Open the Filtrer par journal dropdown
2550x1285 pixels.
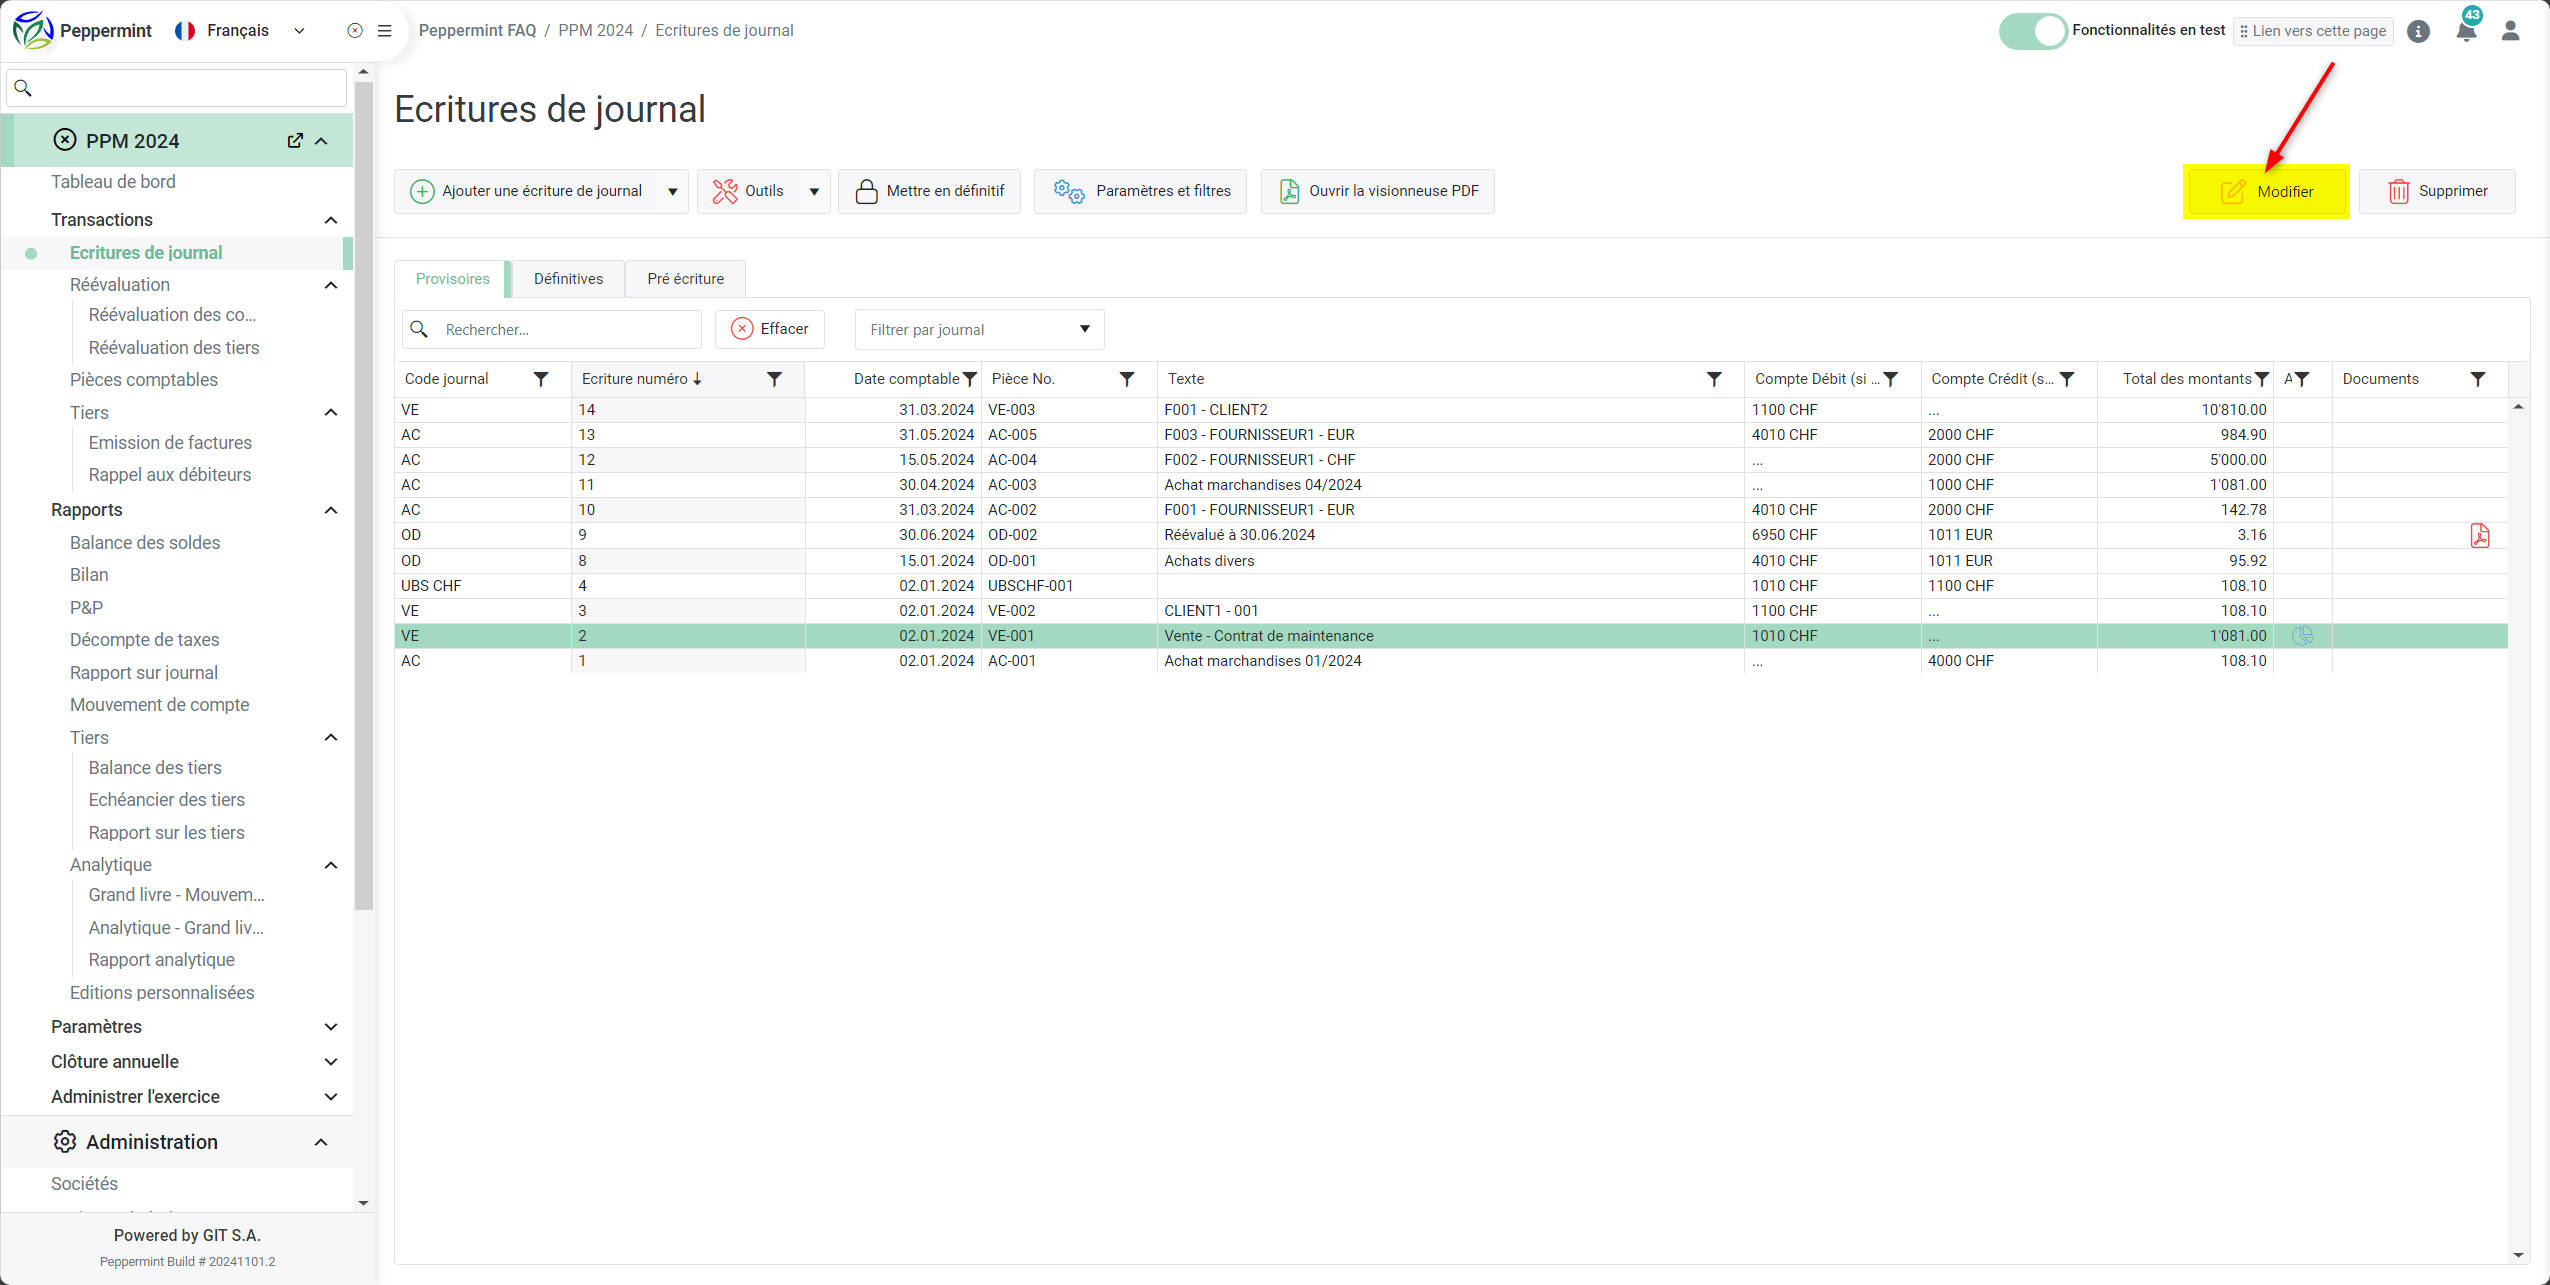pos(979,330)
